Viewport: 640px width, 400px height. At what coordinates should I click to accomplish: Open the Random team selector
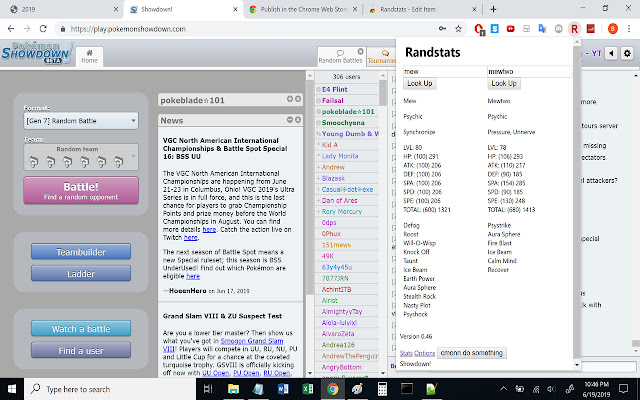(81, 157)
